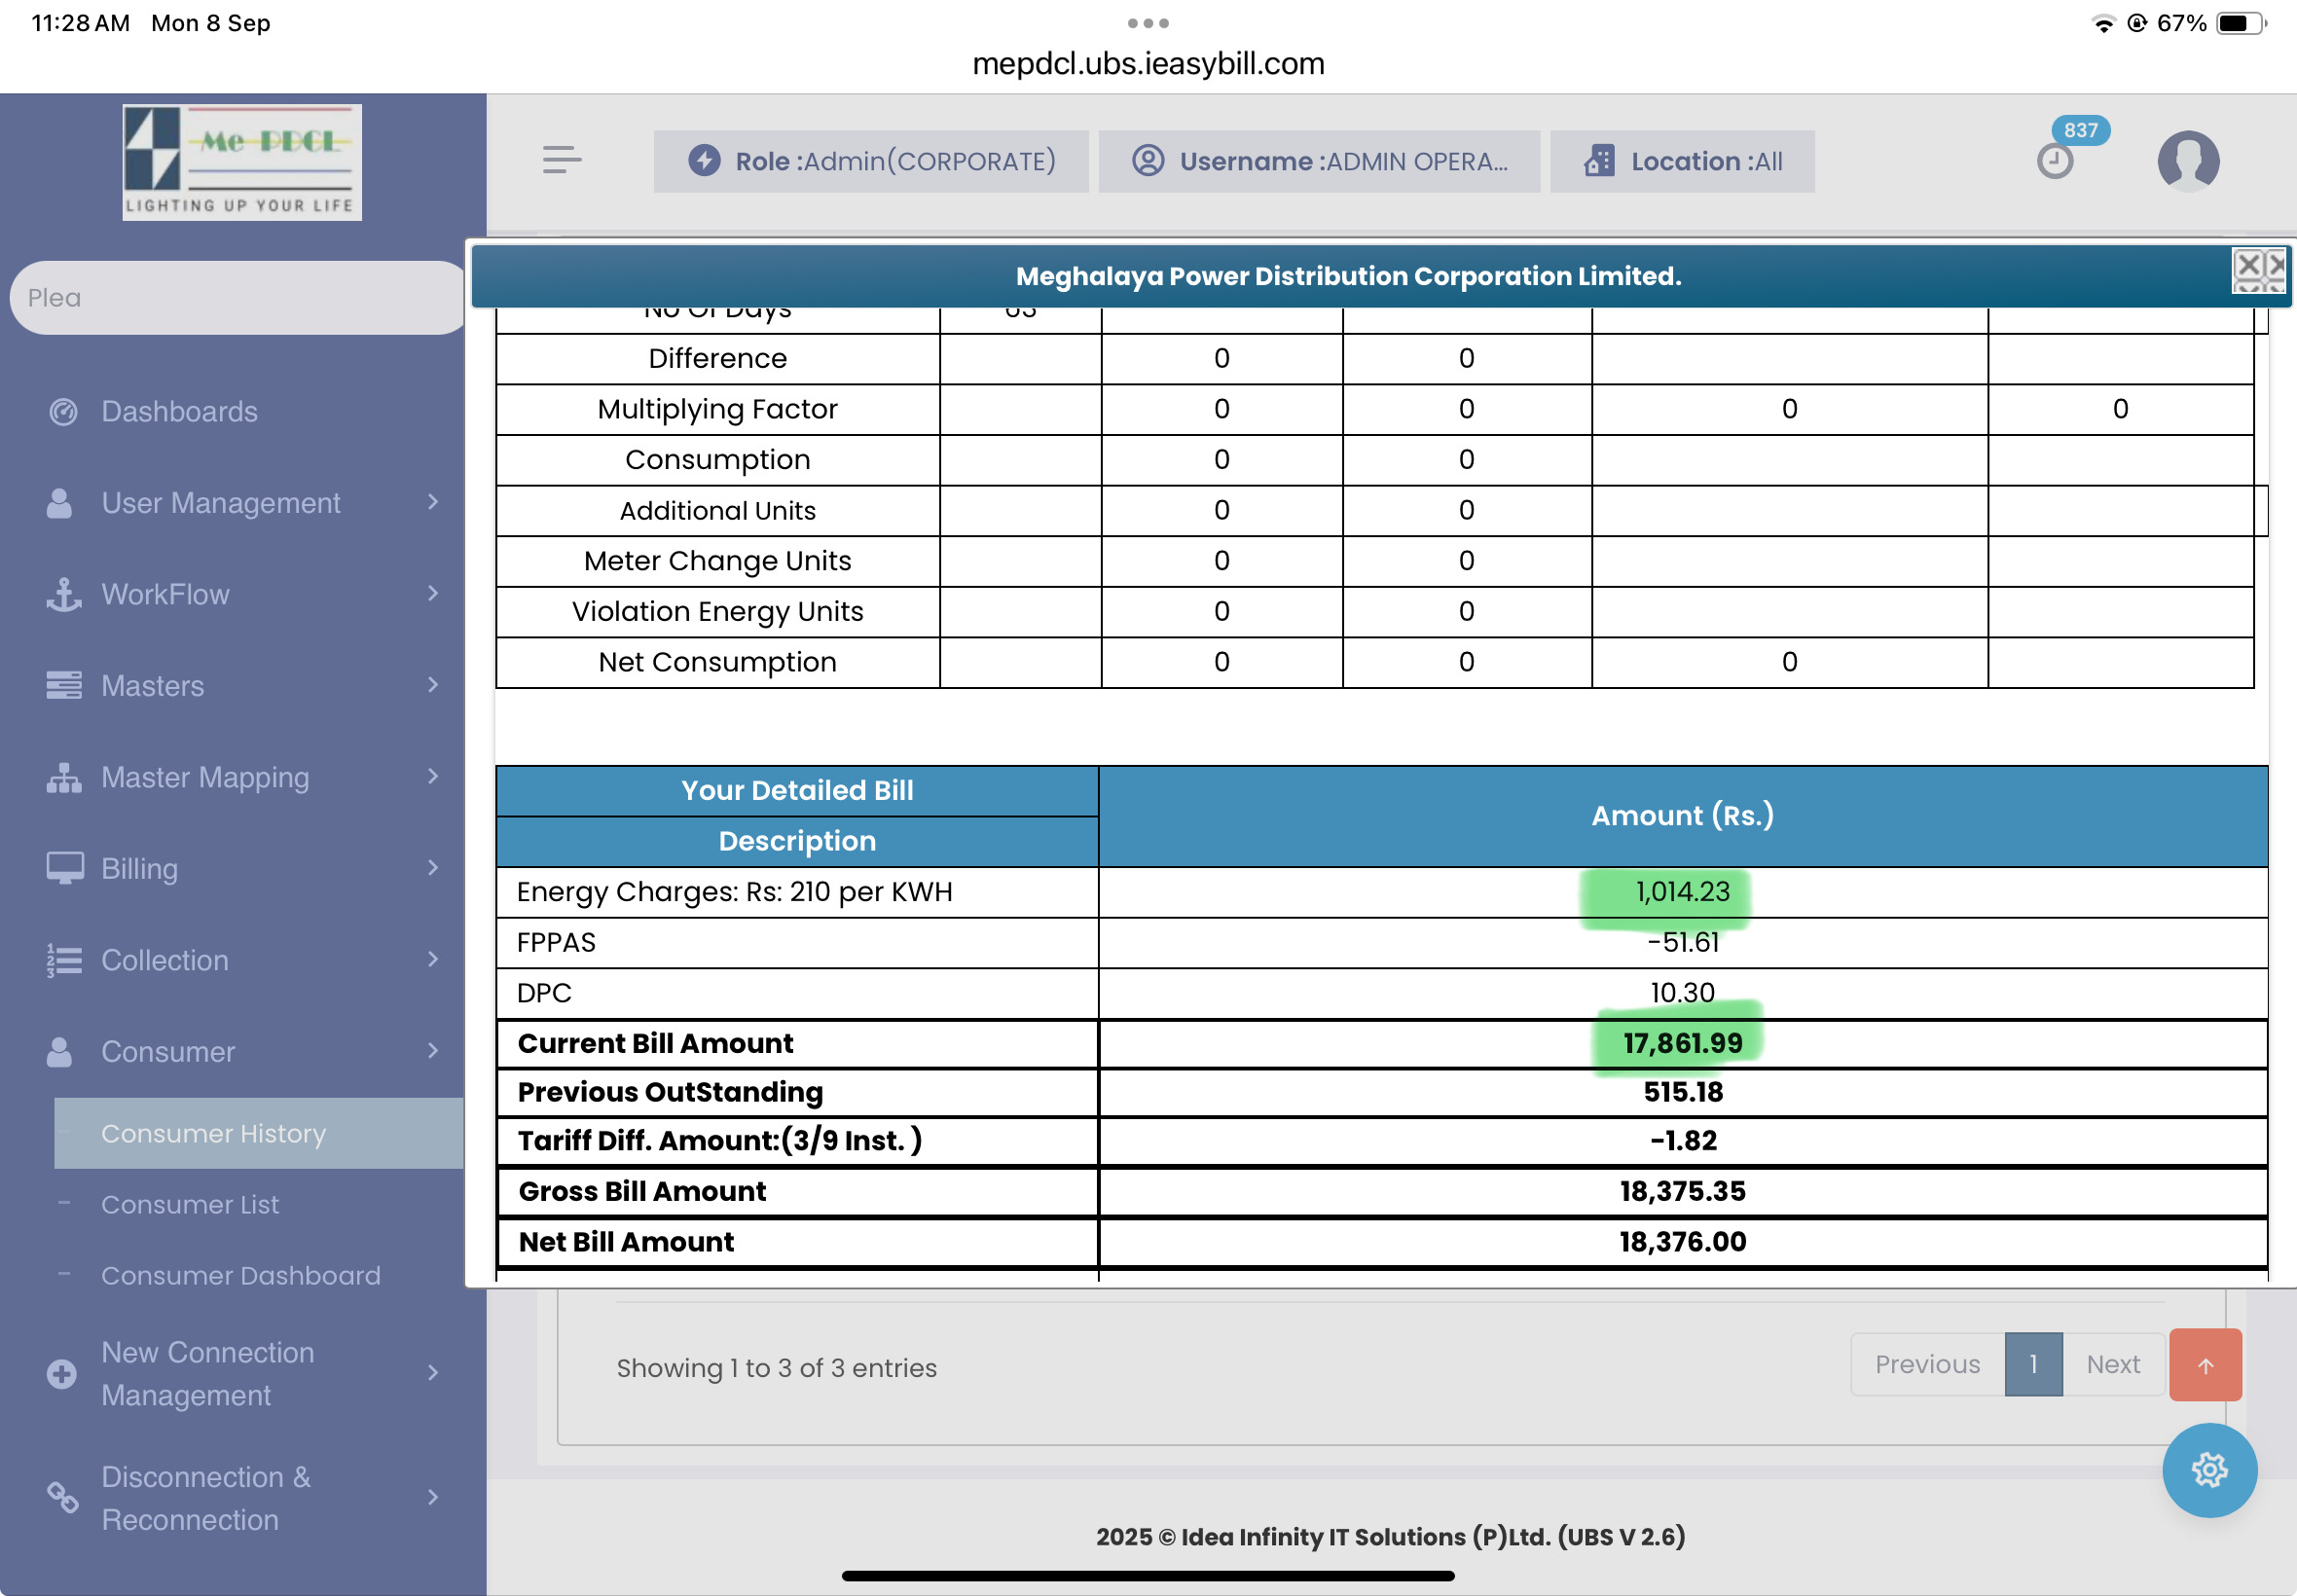Click the Dashboards gauge icon

coord(63,412)
